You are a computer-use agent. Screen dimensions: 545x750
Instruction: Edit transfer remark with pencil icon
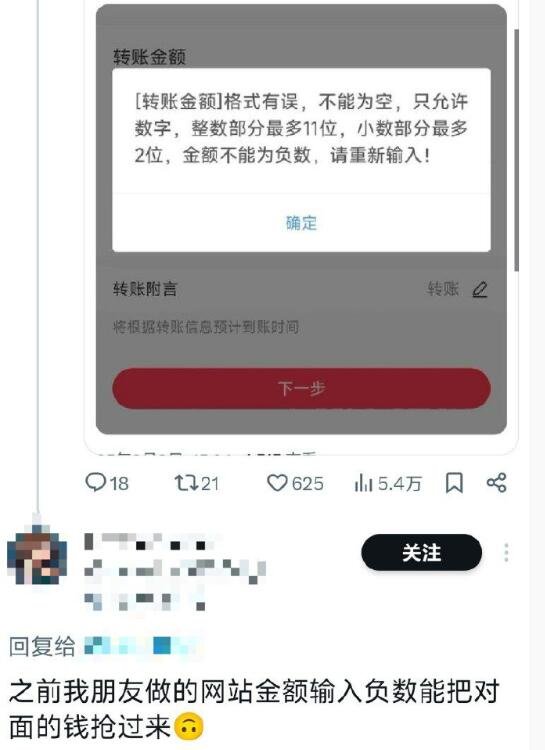(480, 289)
